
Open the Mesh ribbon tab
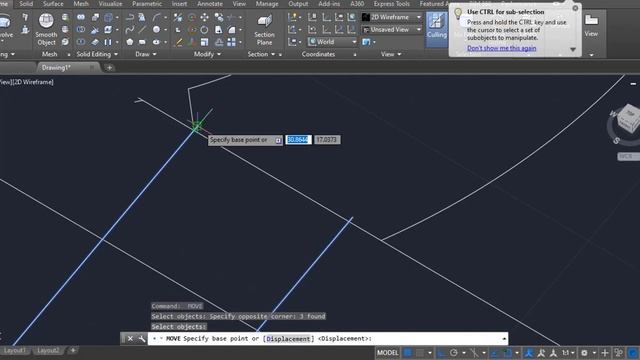81,4
